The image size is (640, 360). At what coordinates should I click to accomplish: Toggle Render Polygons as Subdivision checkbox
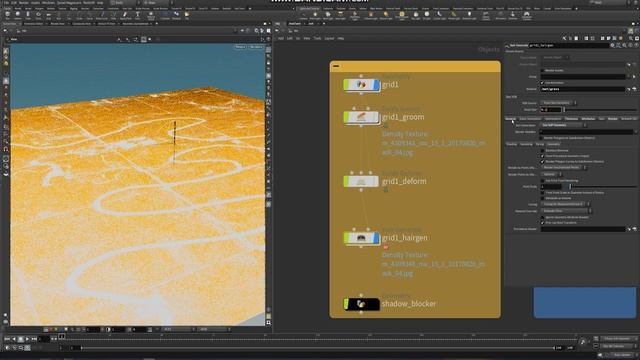[x=542, y=138]
